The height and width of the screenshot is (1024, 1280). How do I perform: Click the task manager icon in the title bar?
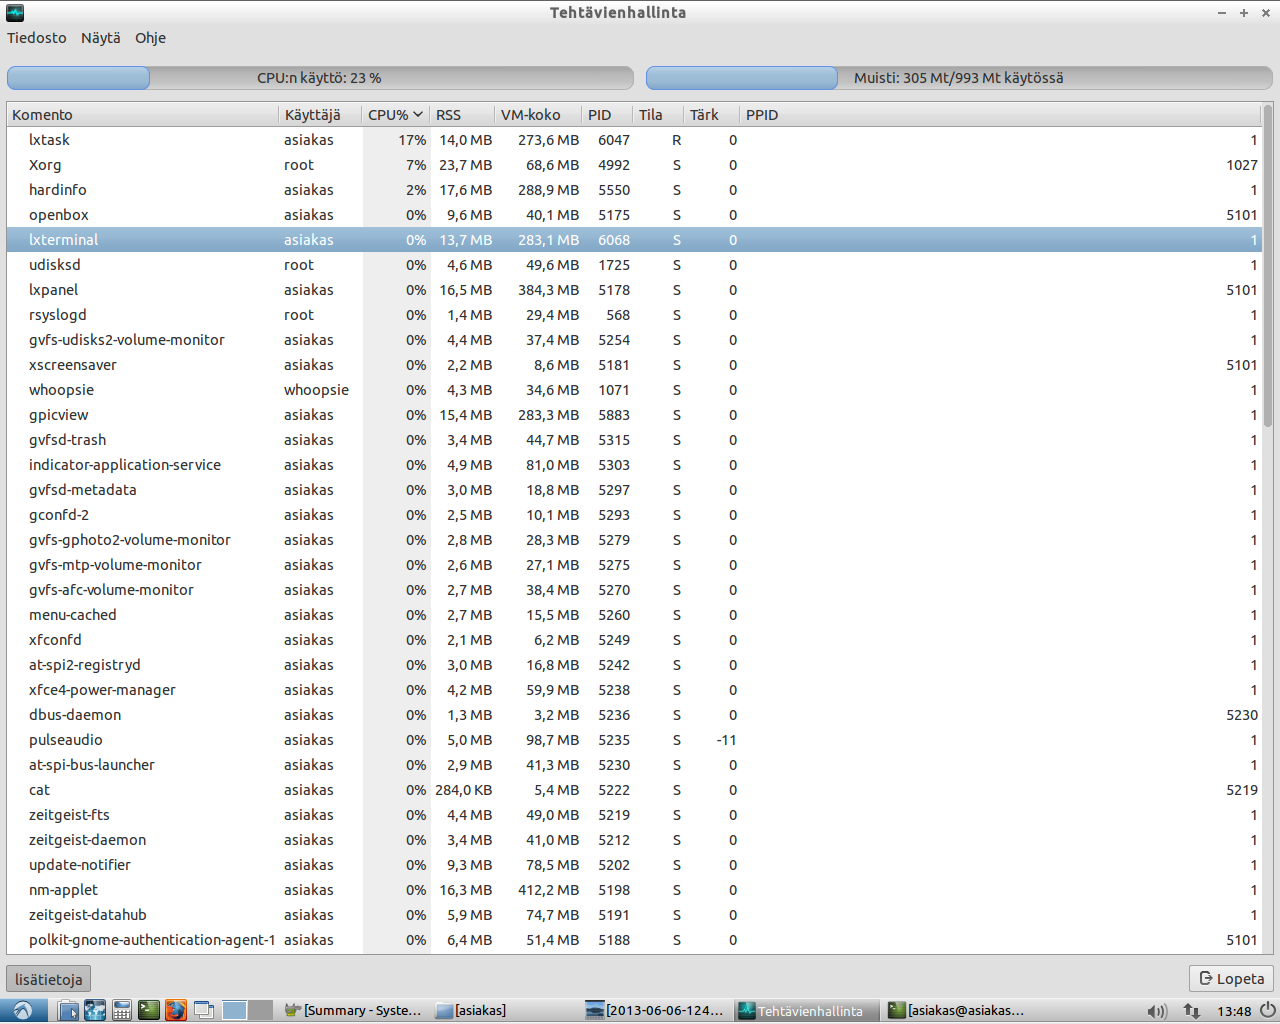coord(14,13)
